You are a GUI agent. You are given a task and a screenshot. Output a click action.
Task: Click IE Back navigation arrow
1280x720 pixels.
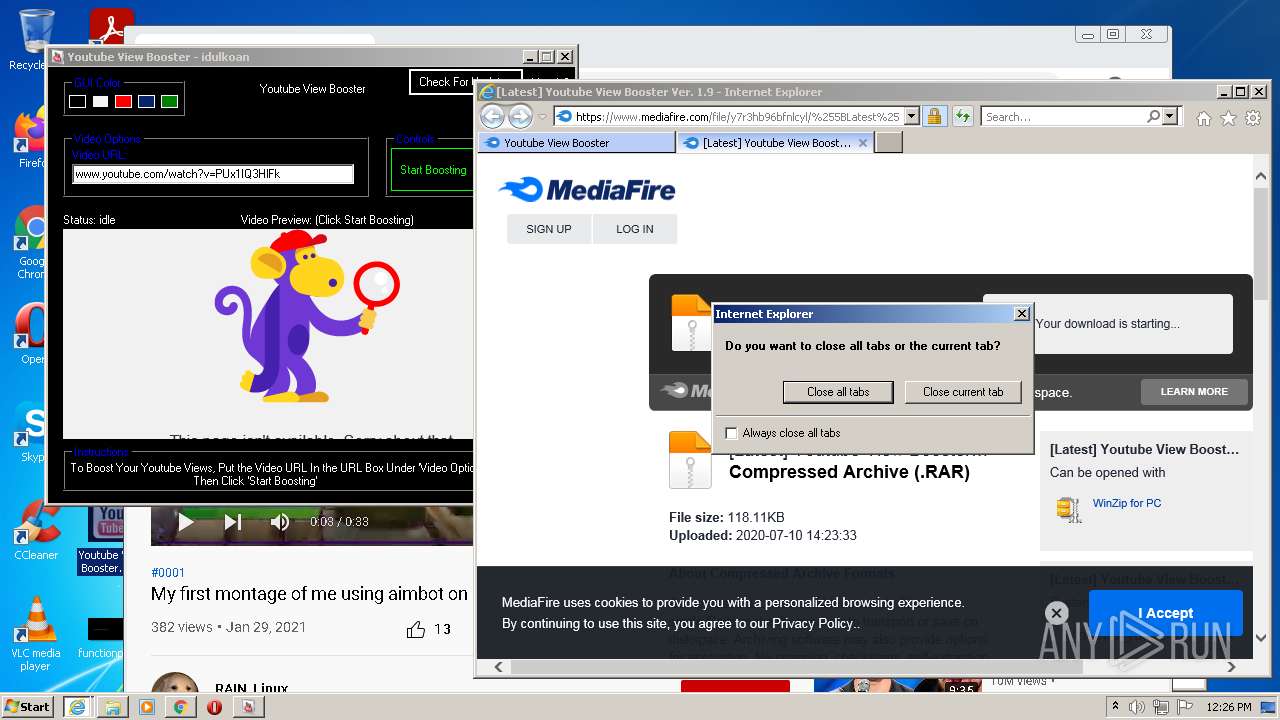[492, 117]
